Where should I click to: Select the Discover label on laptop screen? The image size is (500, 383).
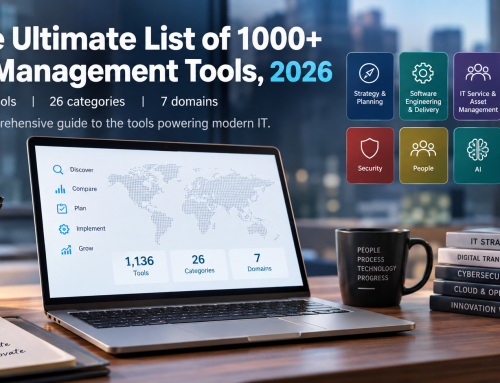click(x=81, y=170)
